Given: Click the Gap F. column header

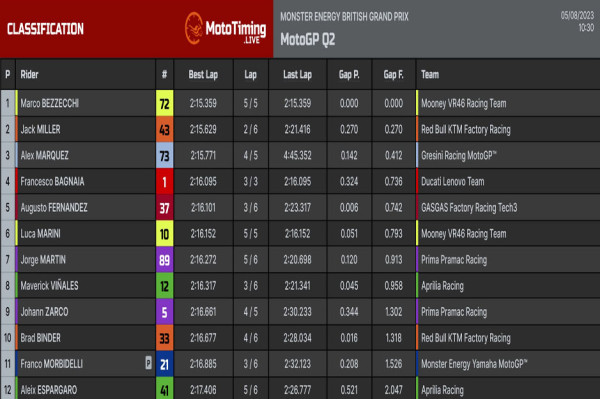Looking at the screenshot, I should click(393, 74).
